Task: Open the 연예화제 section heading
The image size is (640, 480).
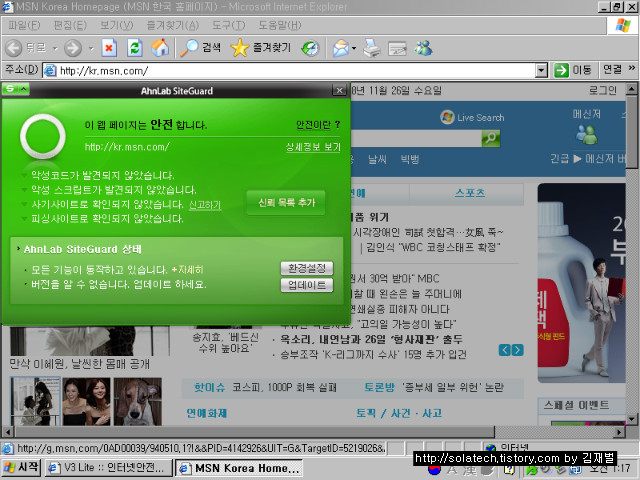Action: tap(207, 413)
